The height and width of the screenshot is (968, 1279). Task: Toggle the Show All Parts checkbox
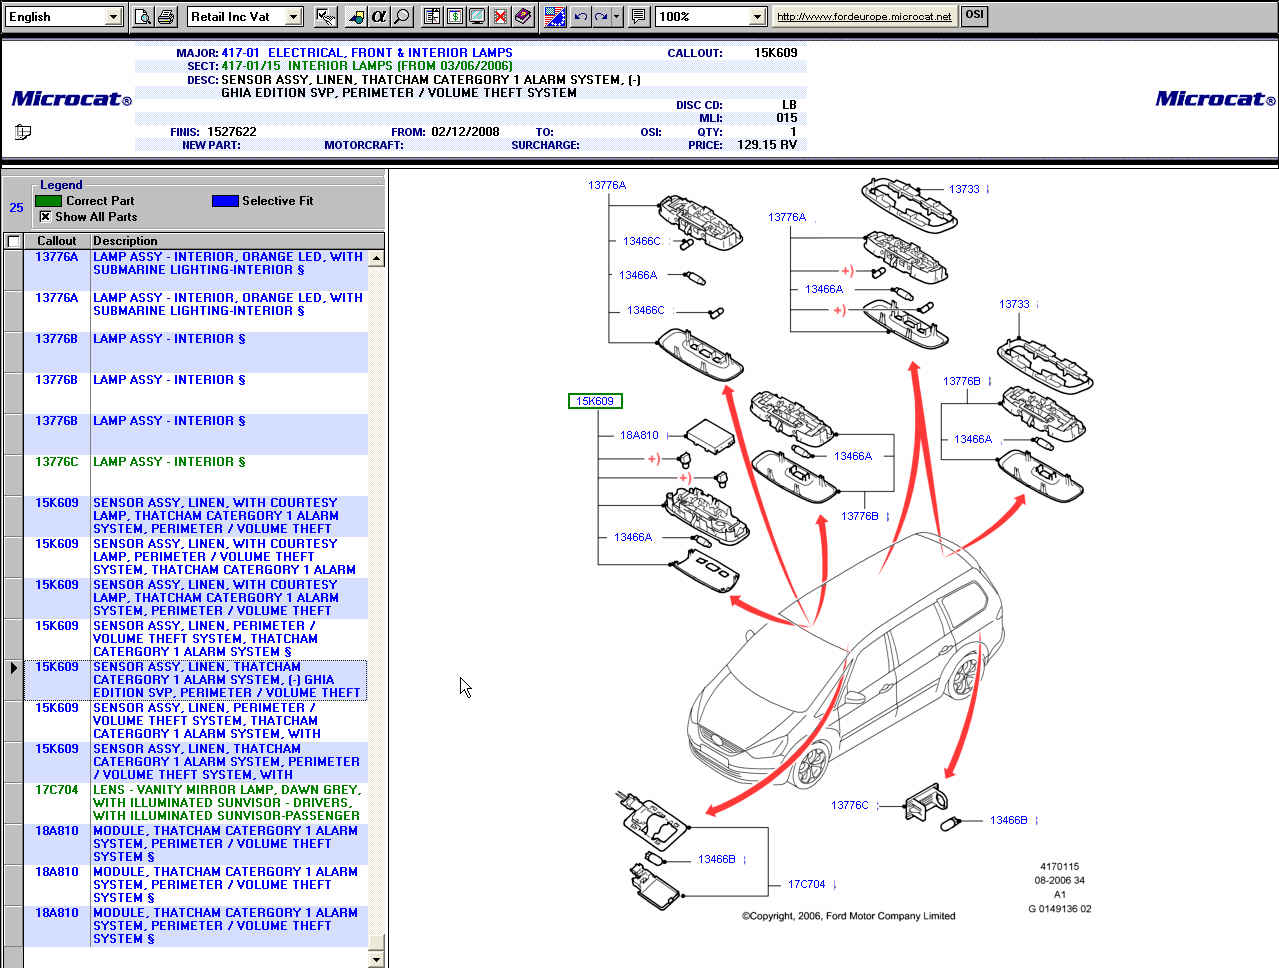(x=45, y=217)
